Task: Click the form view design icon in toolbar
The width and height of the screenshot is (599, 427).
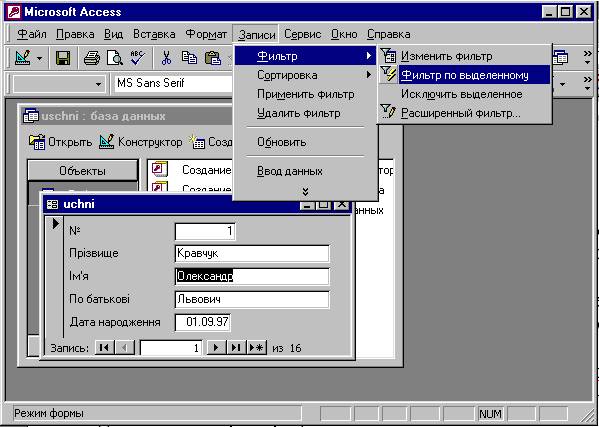Action: (x=23, y=58)
